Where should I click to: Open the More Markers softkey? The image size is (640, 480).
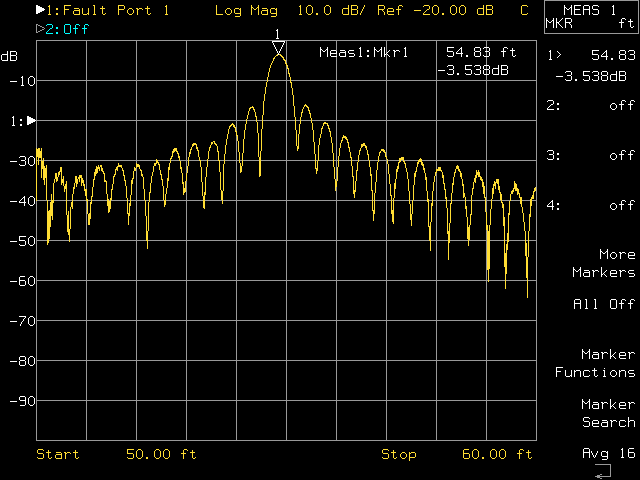604,263
